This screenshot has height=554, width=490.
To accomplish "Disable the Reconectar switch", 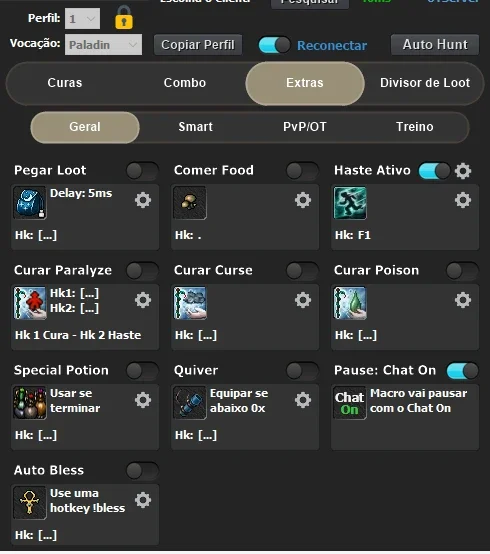I will (x=274, y=45).
